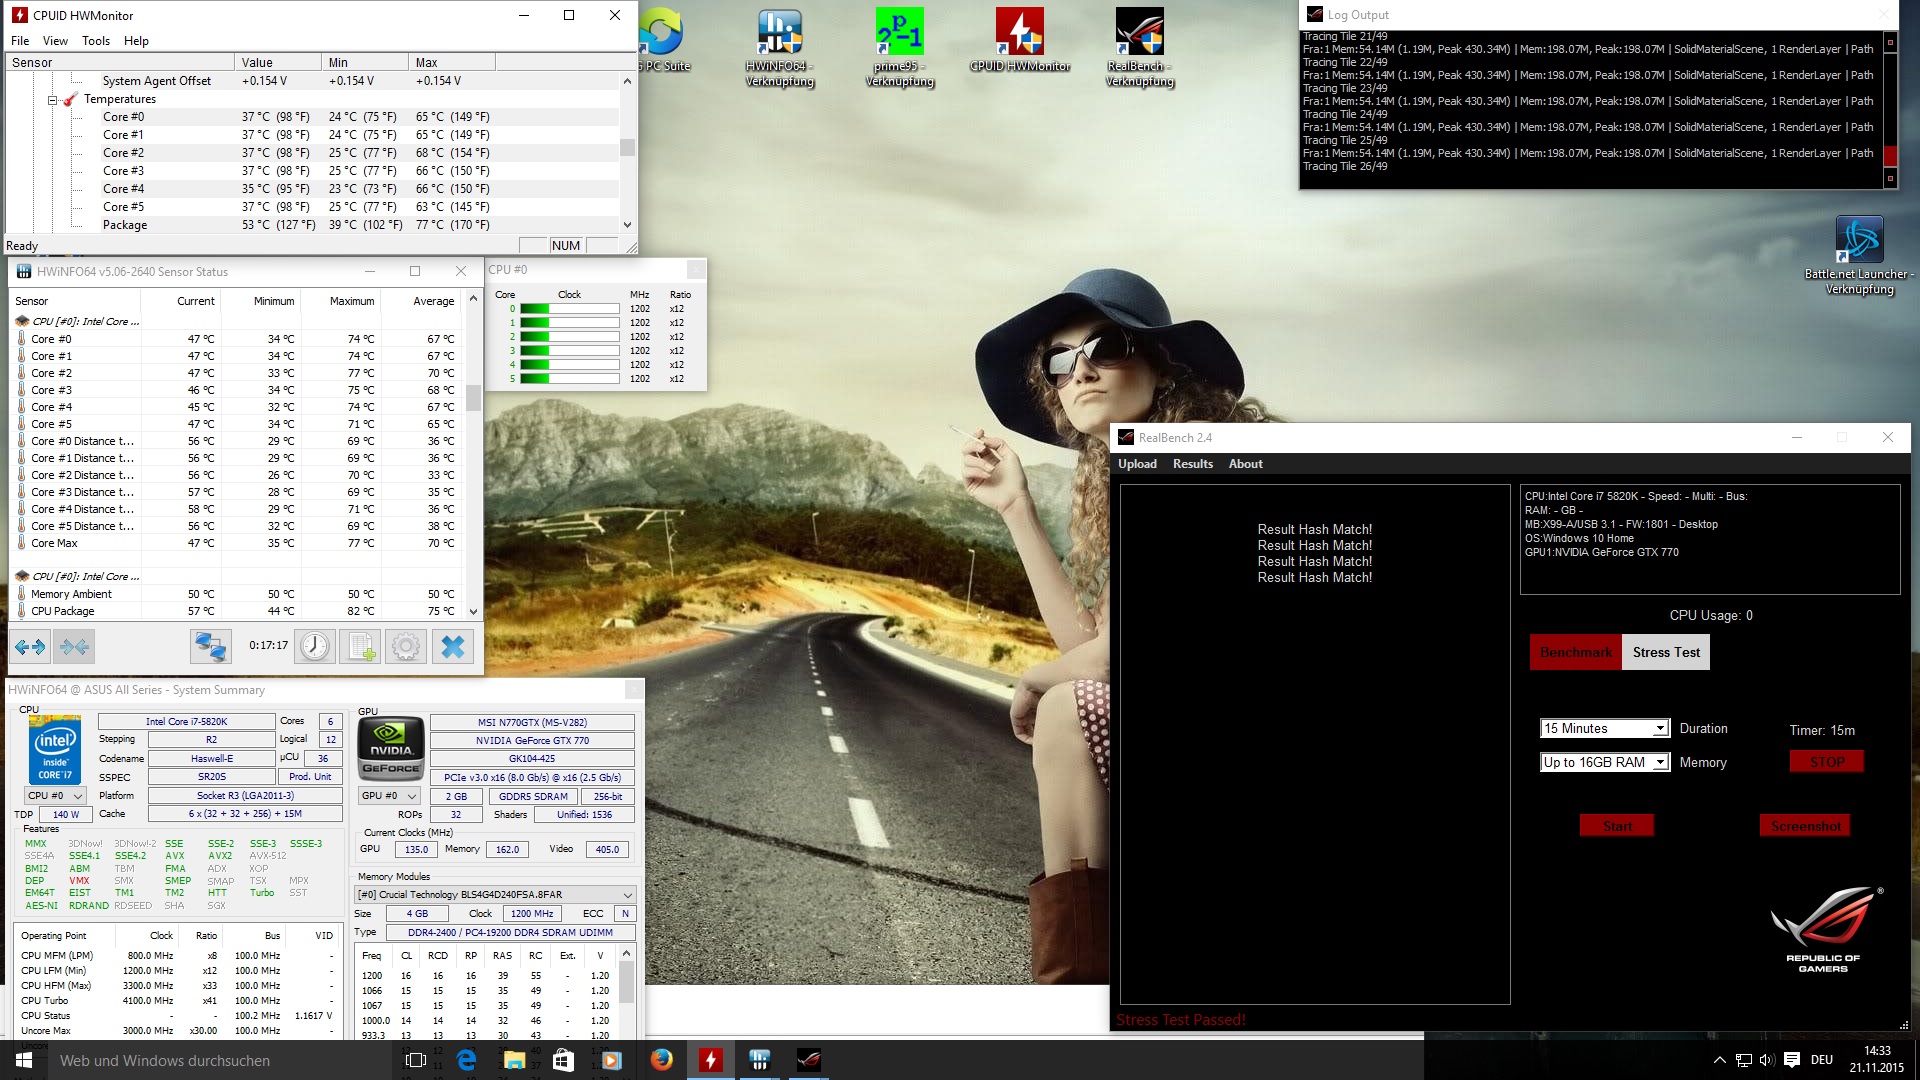Open the Up to 16GB RAM dropdown
1920x1080 pixels.
pos(1660,763)
